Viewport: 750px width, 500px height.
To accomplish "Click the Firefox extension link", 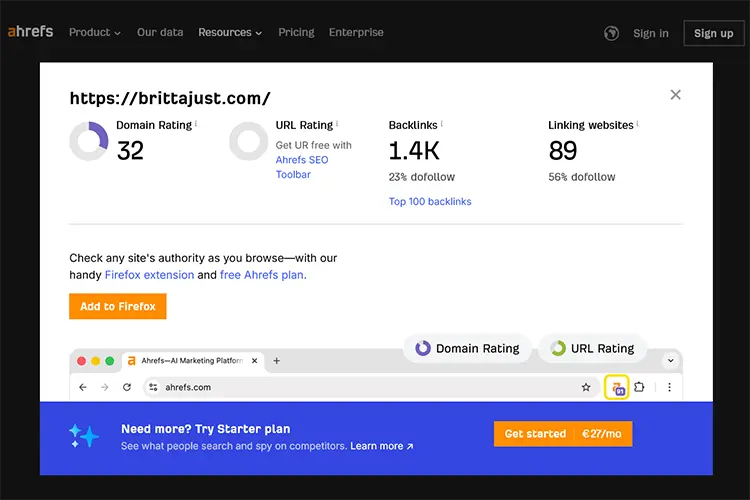I will pyautogui.click(x=149, y=275).
